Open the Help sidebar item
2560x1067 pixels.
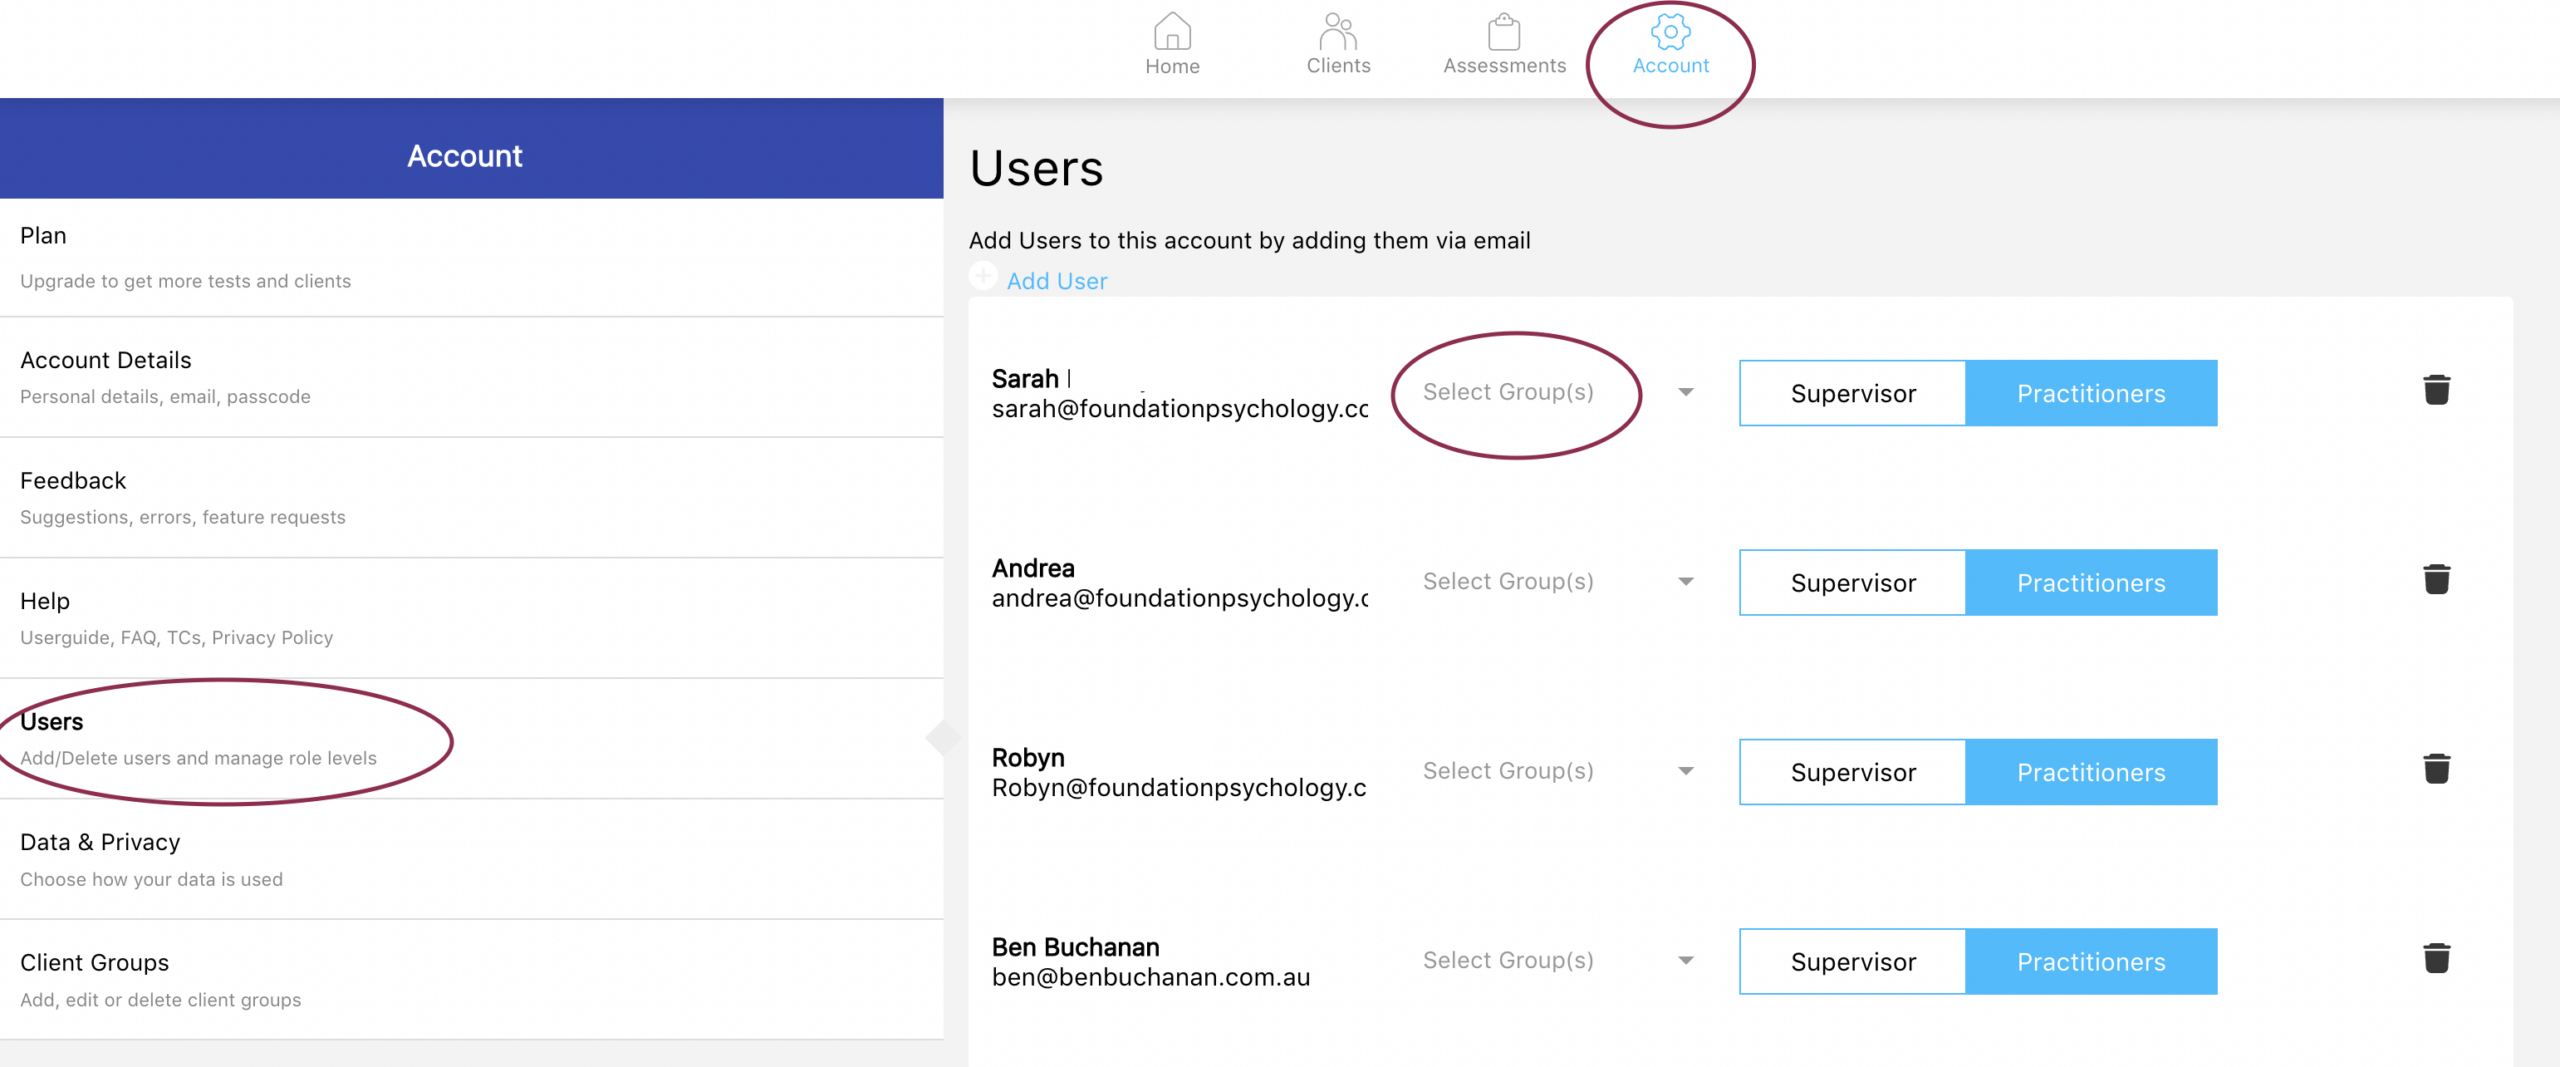point(471,618)
